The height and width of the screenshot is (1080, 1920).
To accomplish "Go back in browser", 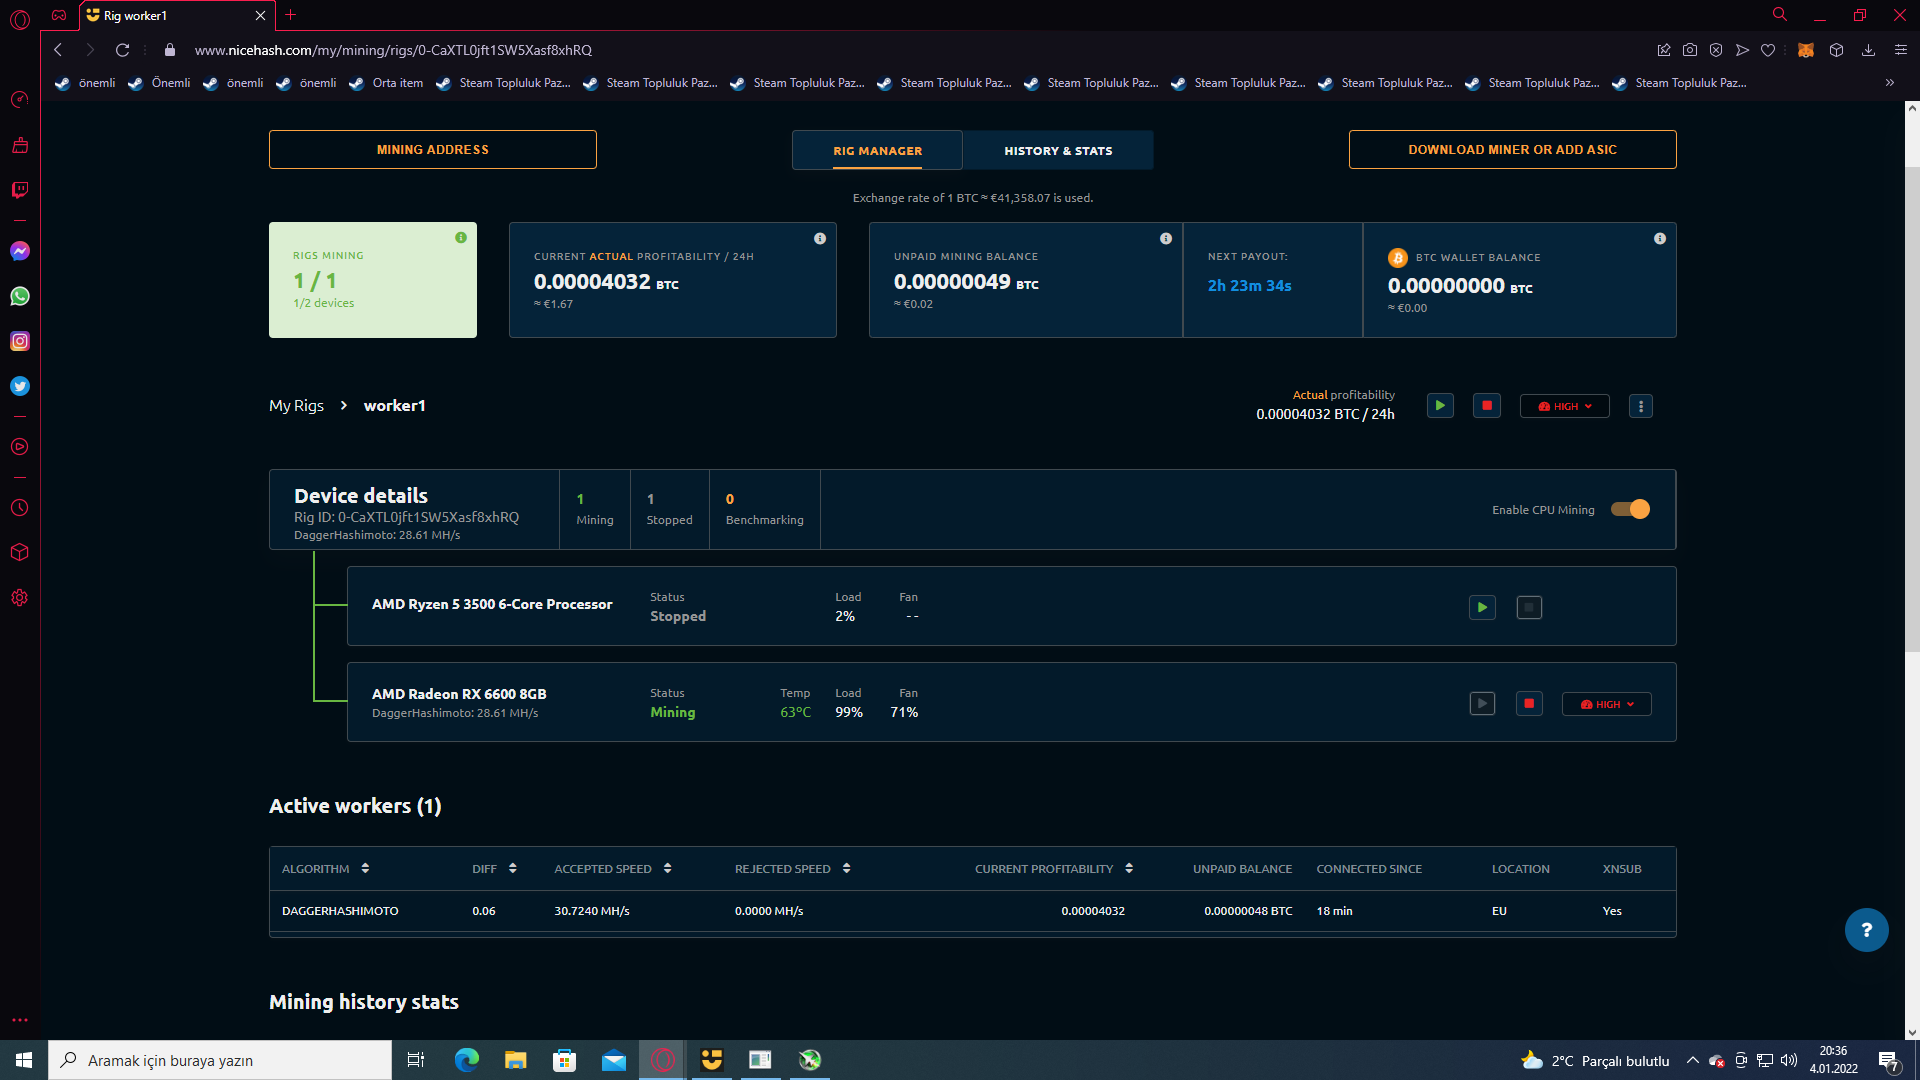I will [x=58, y=50].
